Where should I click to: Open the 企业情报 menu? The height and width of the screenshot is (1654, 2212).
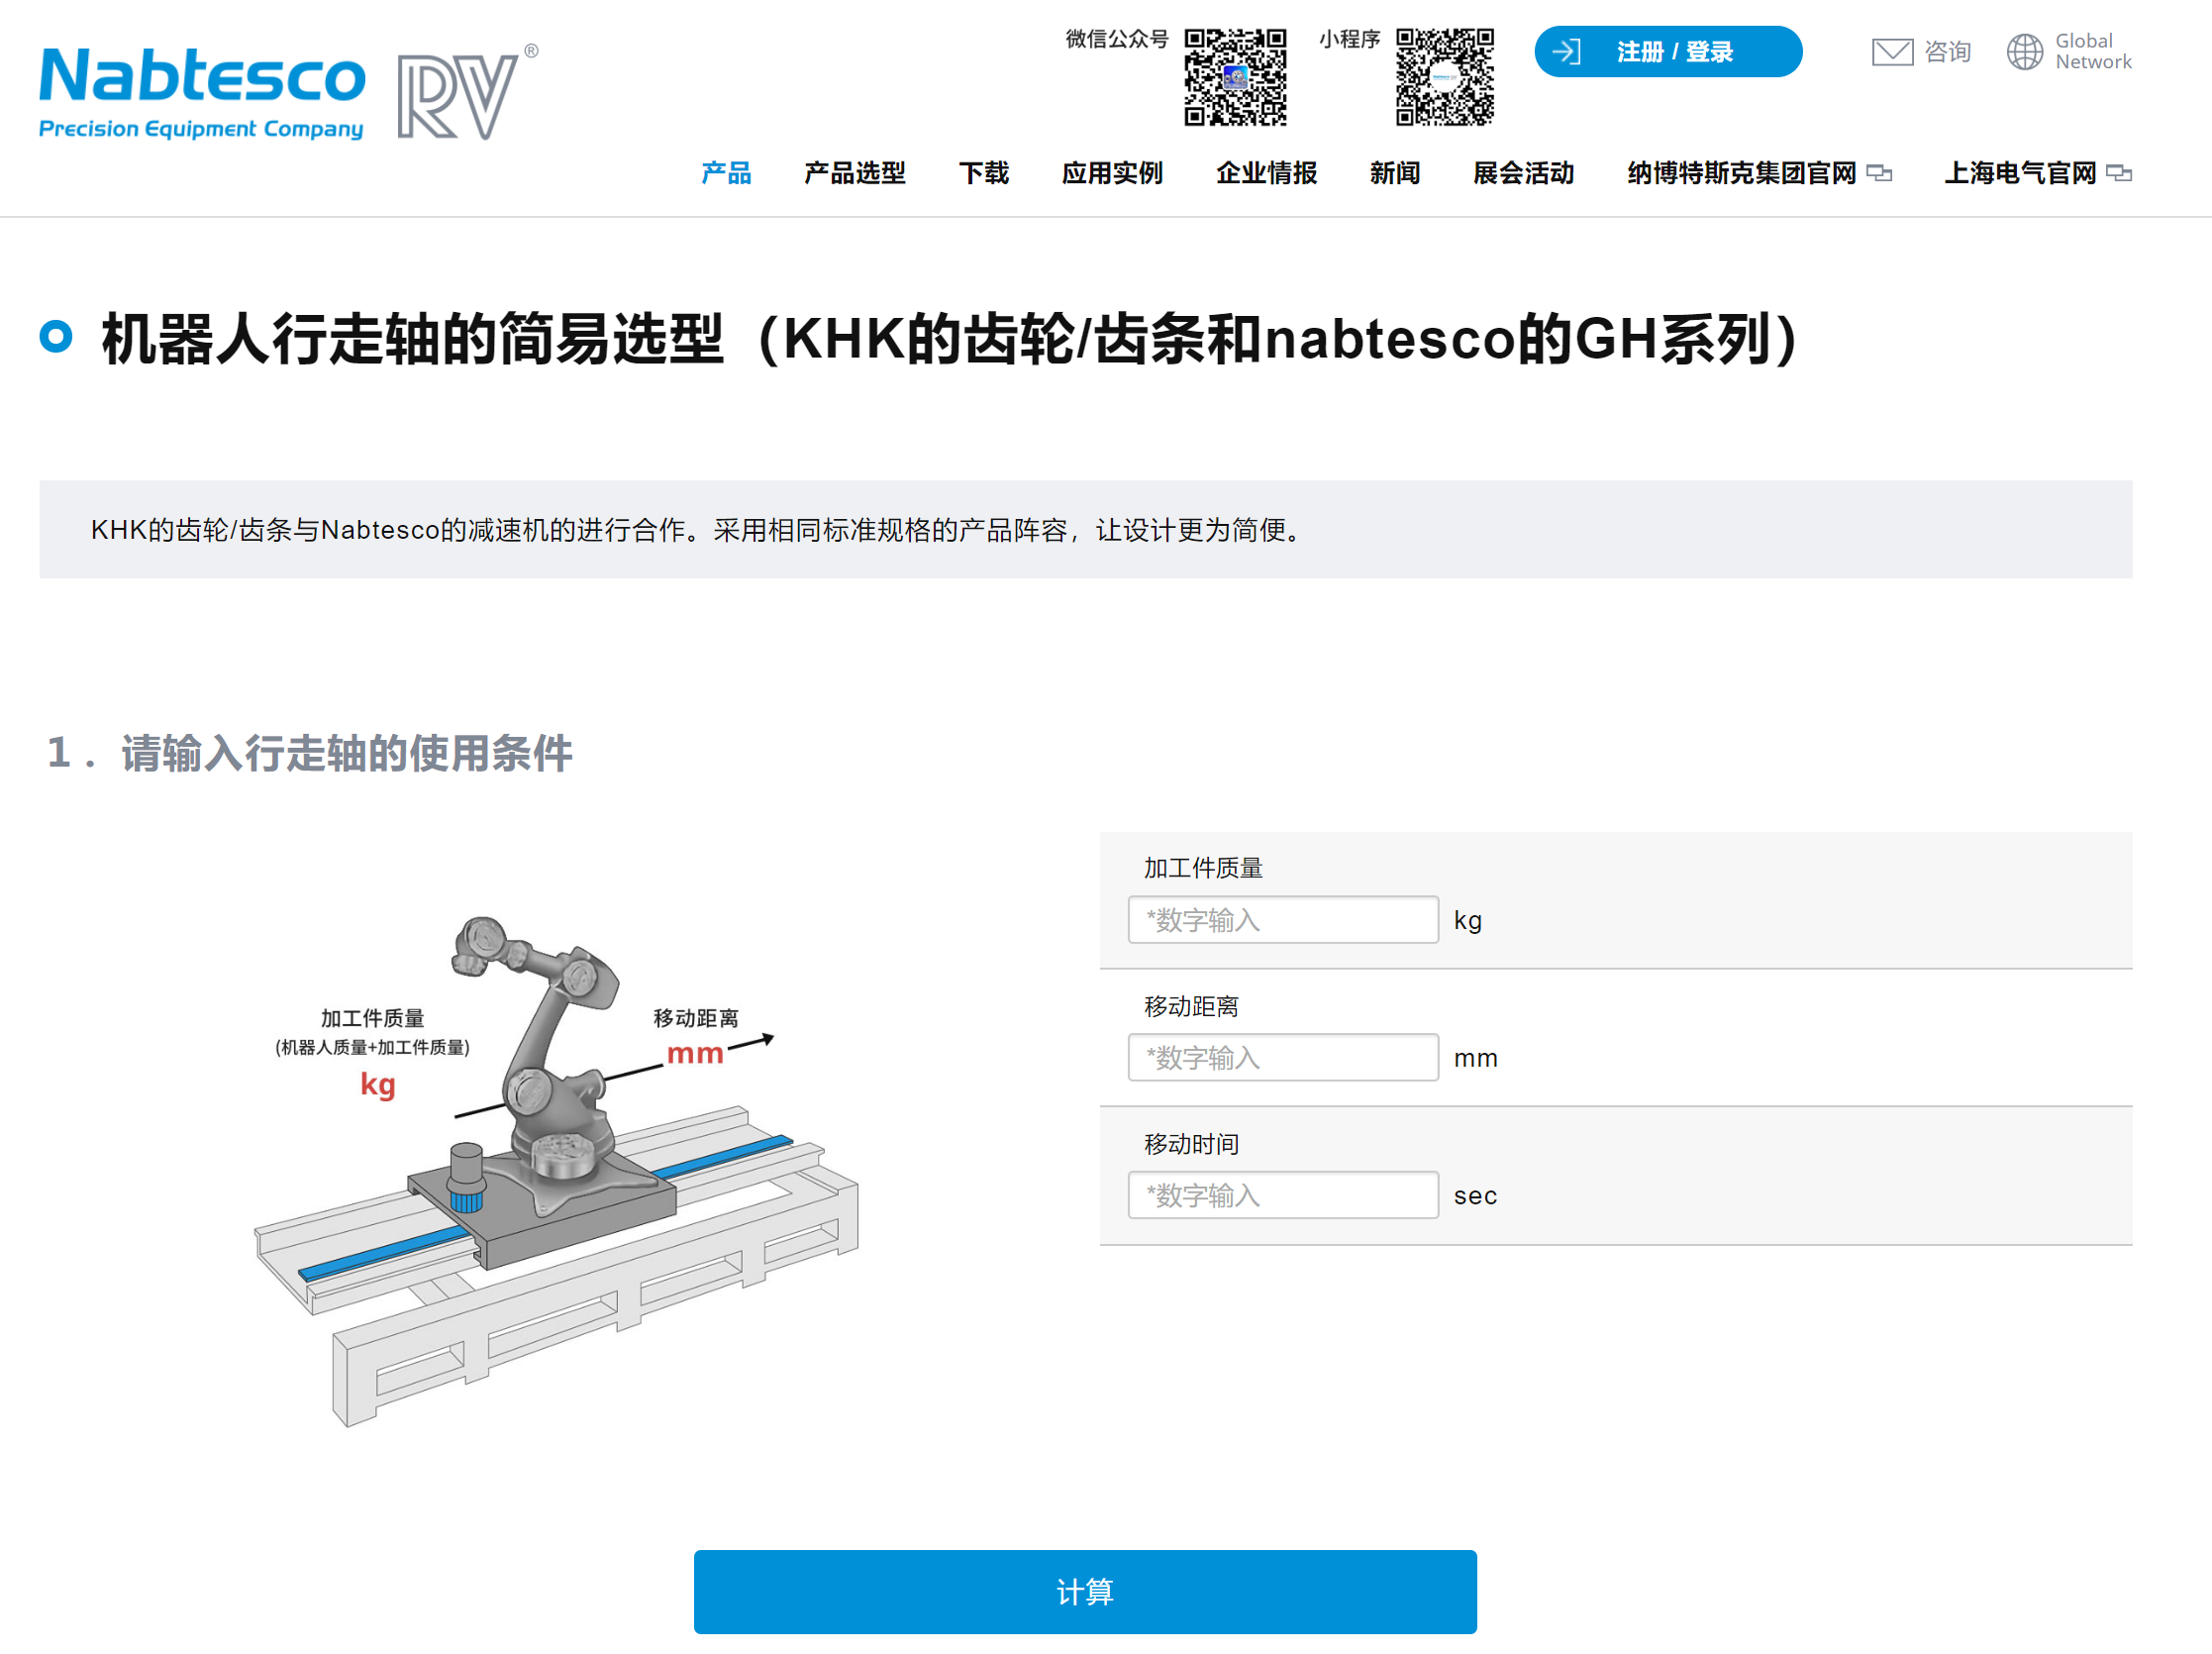click(x=1266, y=174)
